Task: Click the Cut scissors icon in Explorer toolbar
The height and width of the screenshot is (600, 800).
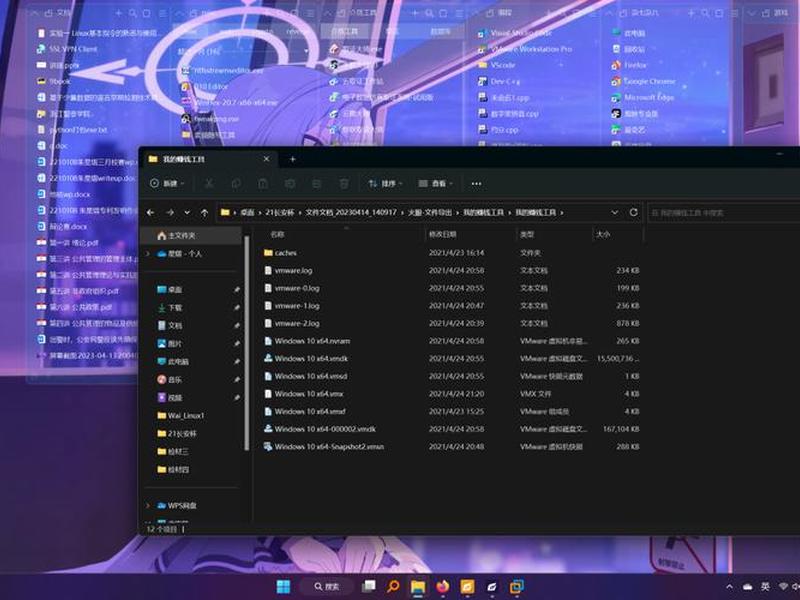Action: click(x=209, y=183)
